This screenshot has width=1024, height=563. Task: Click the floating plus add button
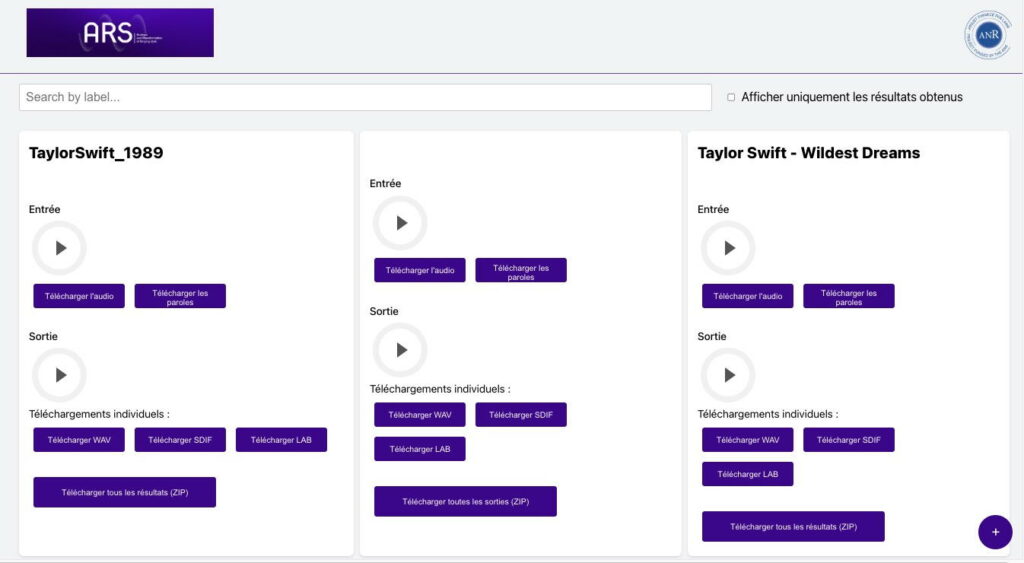tap(995, 532)
